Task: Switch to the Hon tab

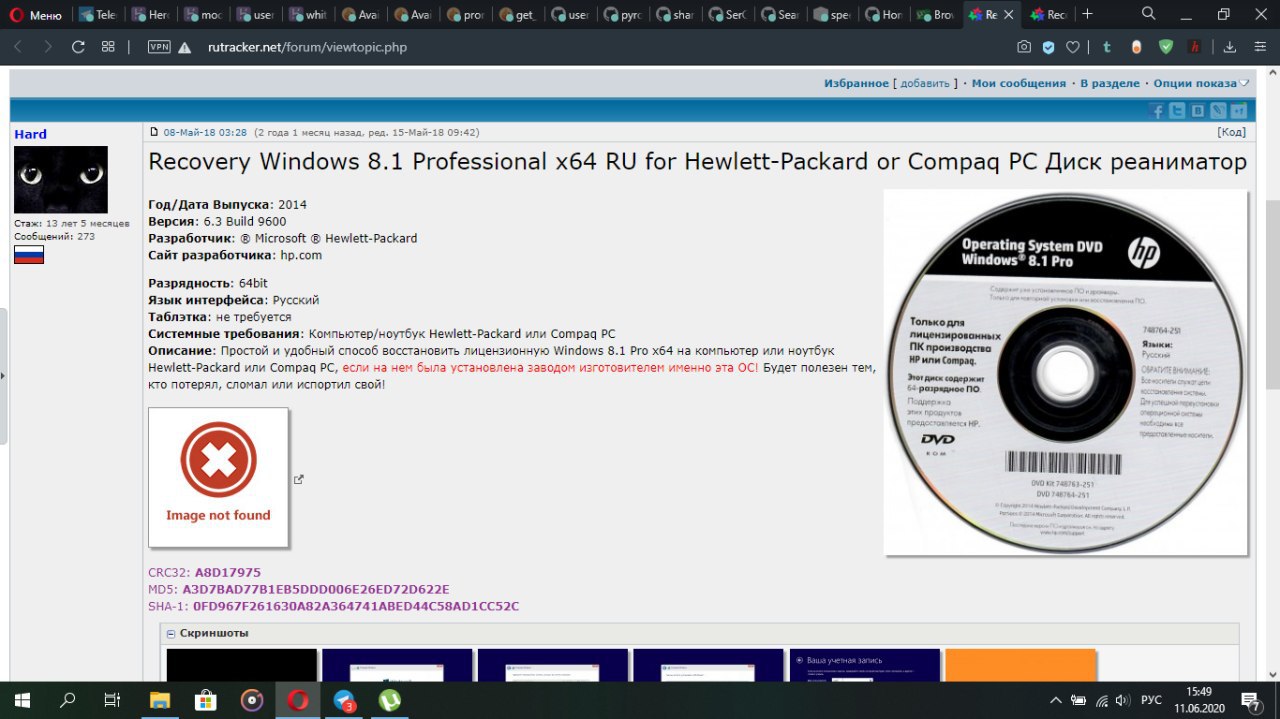Action: [x=885, y=15]
